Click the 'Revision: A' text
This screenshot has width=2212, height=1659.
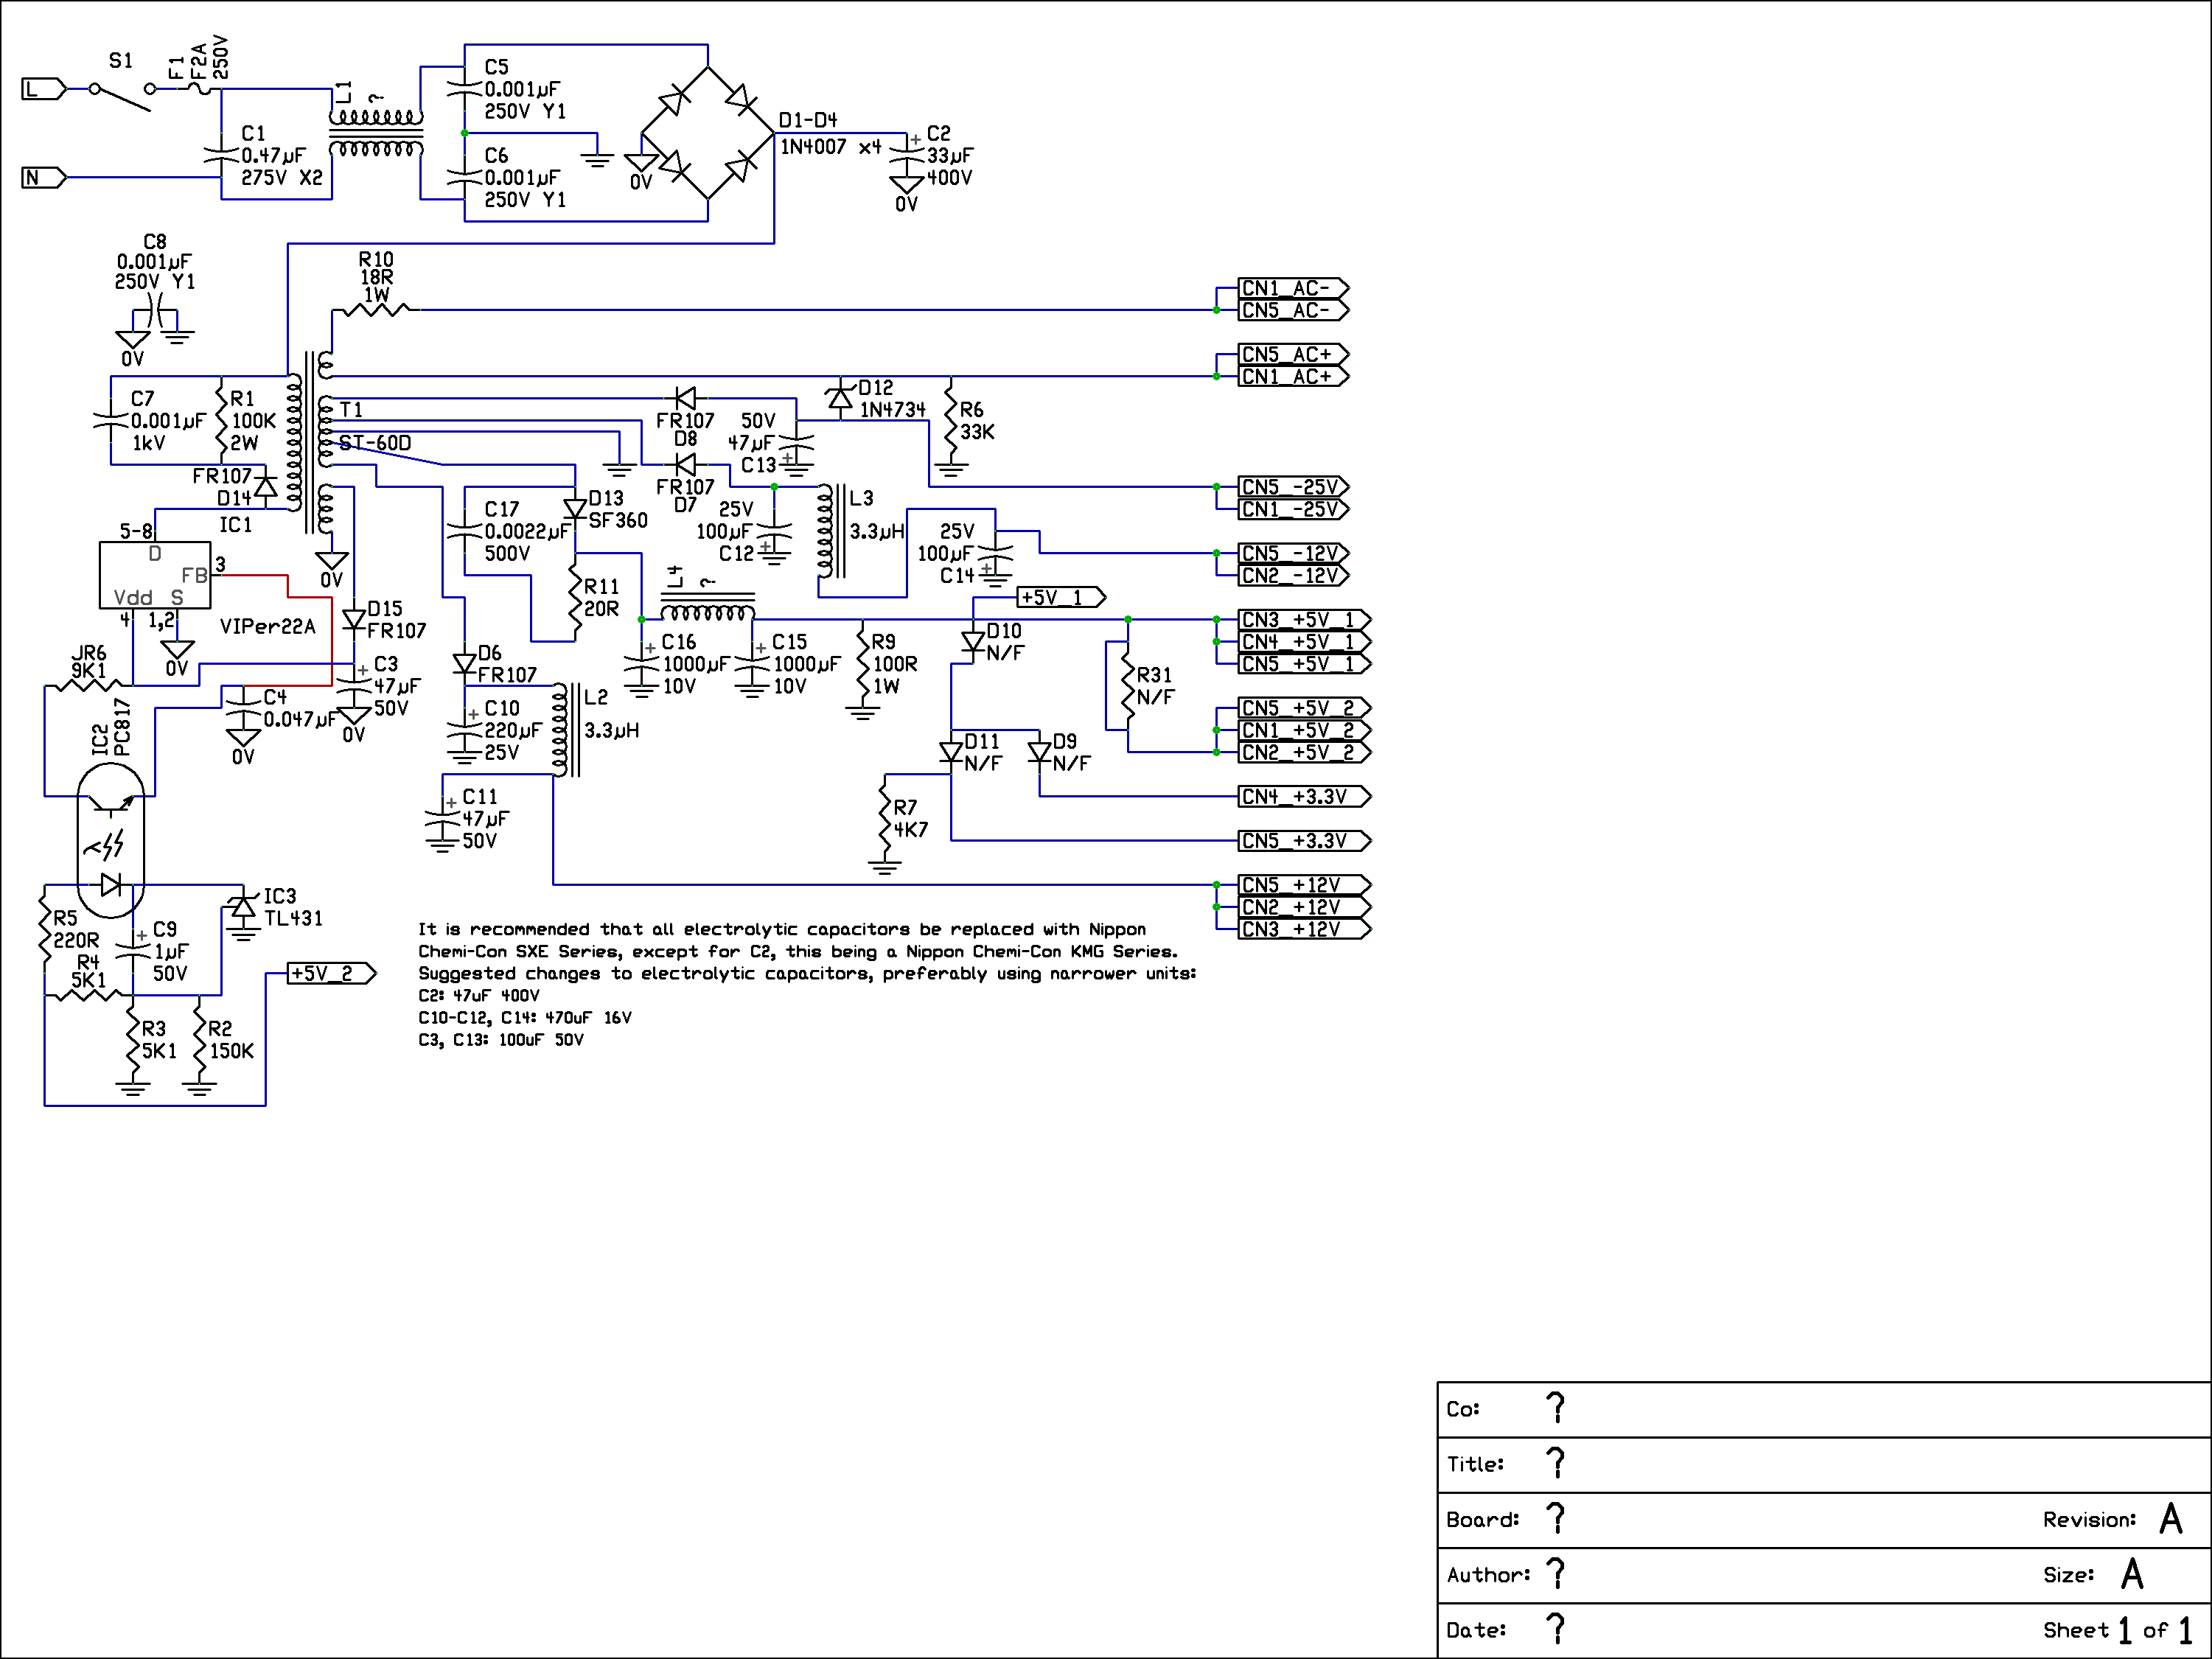point(2112,1519)
